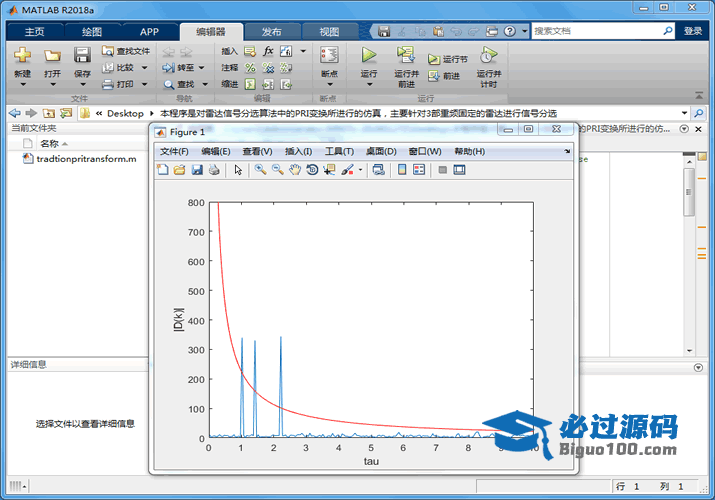
Task: Click New Figure icon in Figure 1 toolbar
Action: [x=163, y=170]
